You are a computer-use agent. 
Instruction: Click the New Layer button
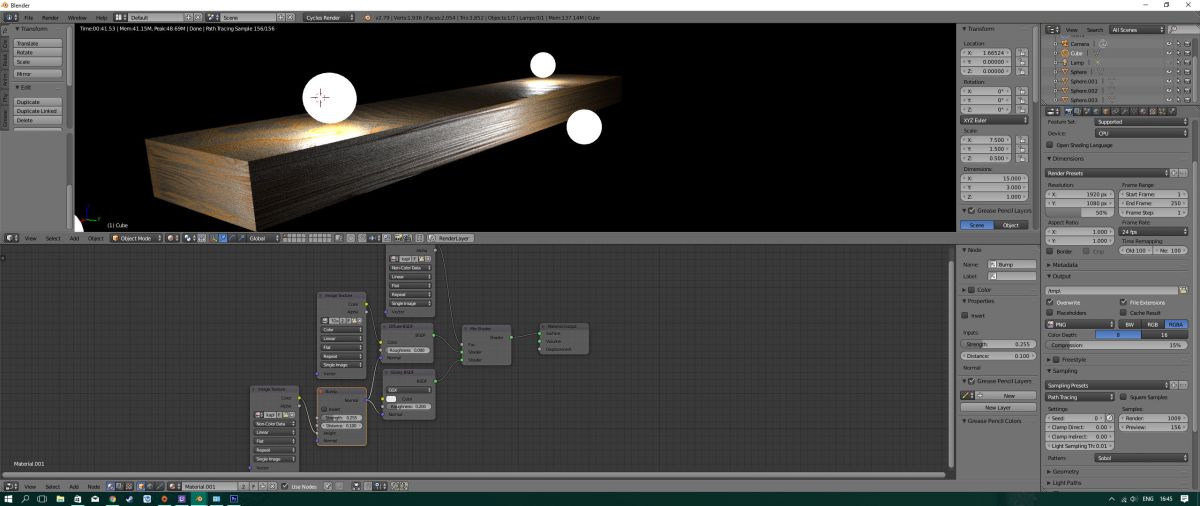(996, 408)
